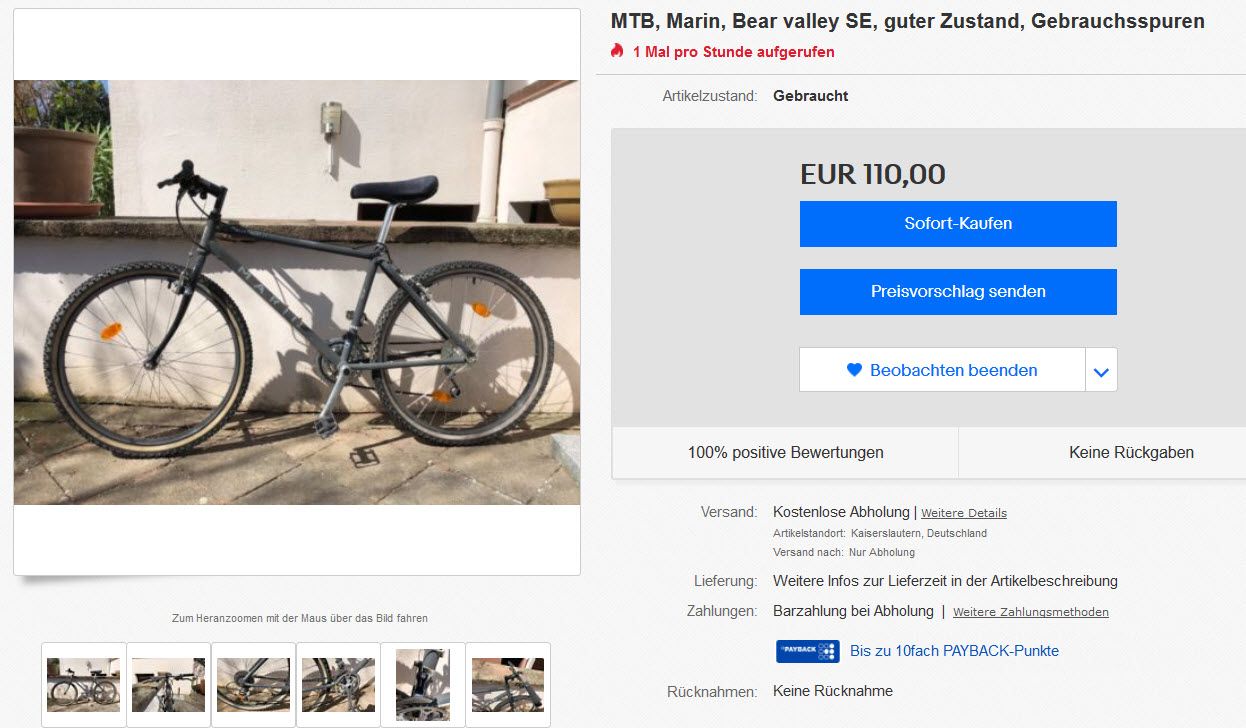Click Keine Rückgaben tab
This screenshot has width=1246, height=728.
tap(1131, 453)
